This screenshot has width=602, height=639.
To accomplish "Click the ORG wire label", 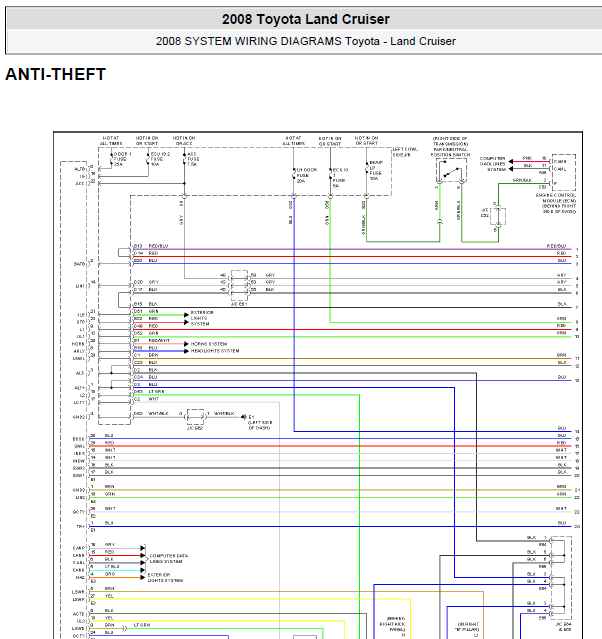I will click(110, 574).
